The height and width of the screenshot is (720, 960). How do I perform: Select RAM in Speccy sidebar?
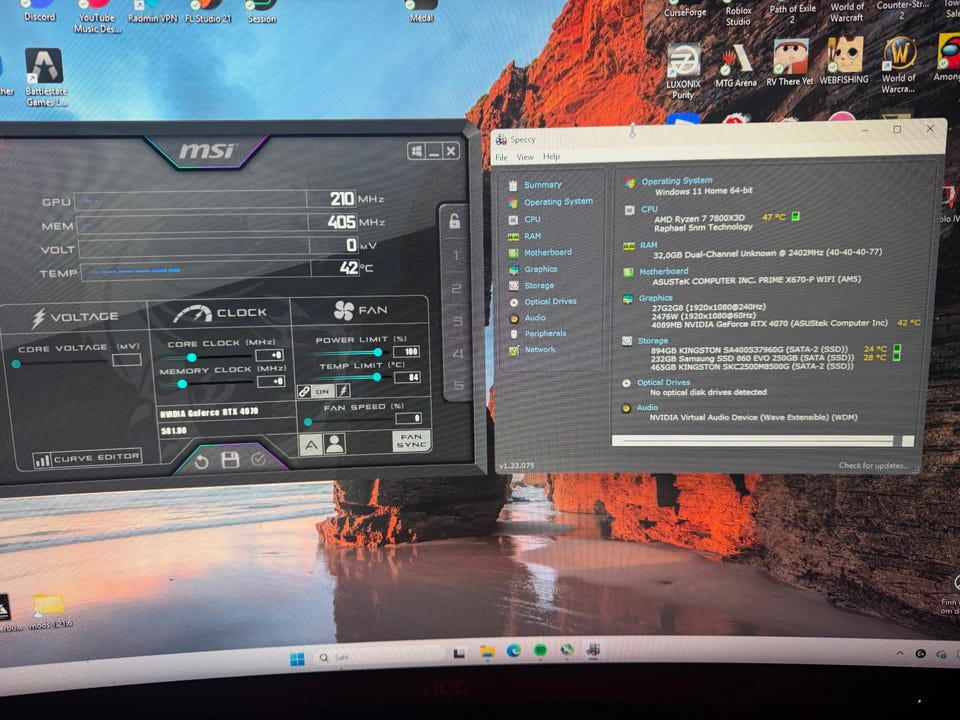533,236
